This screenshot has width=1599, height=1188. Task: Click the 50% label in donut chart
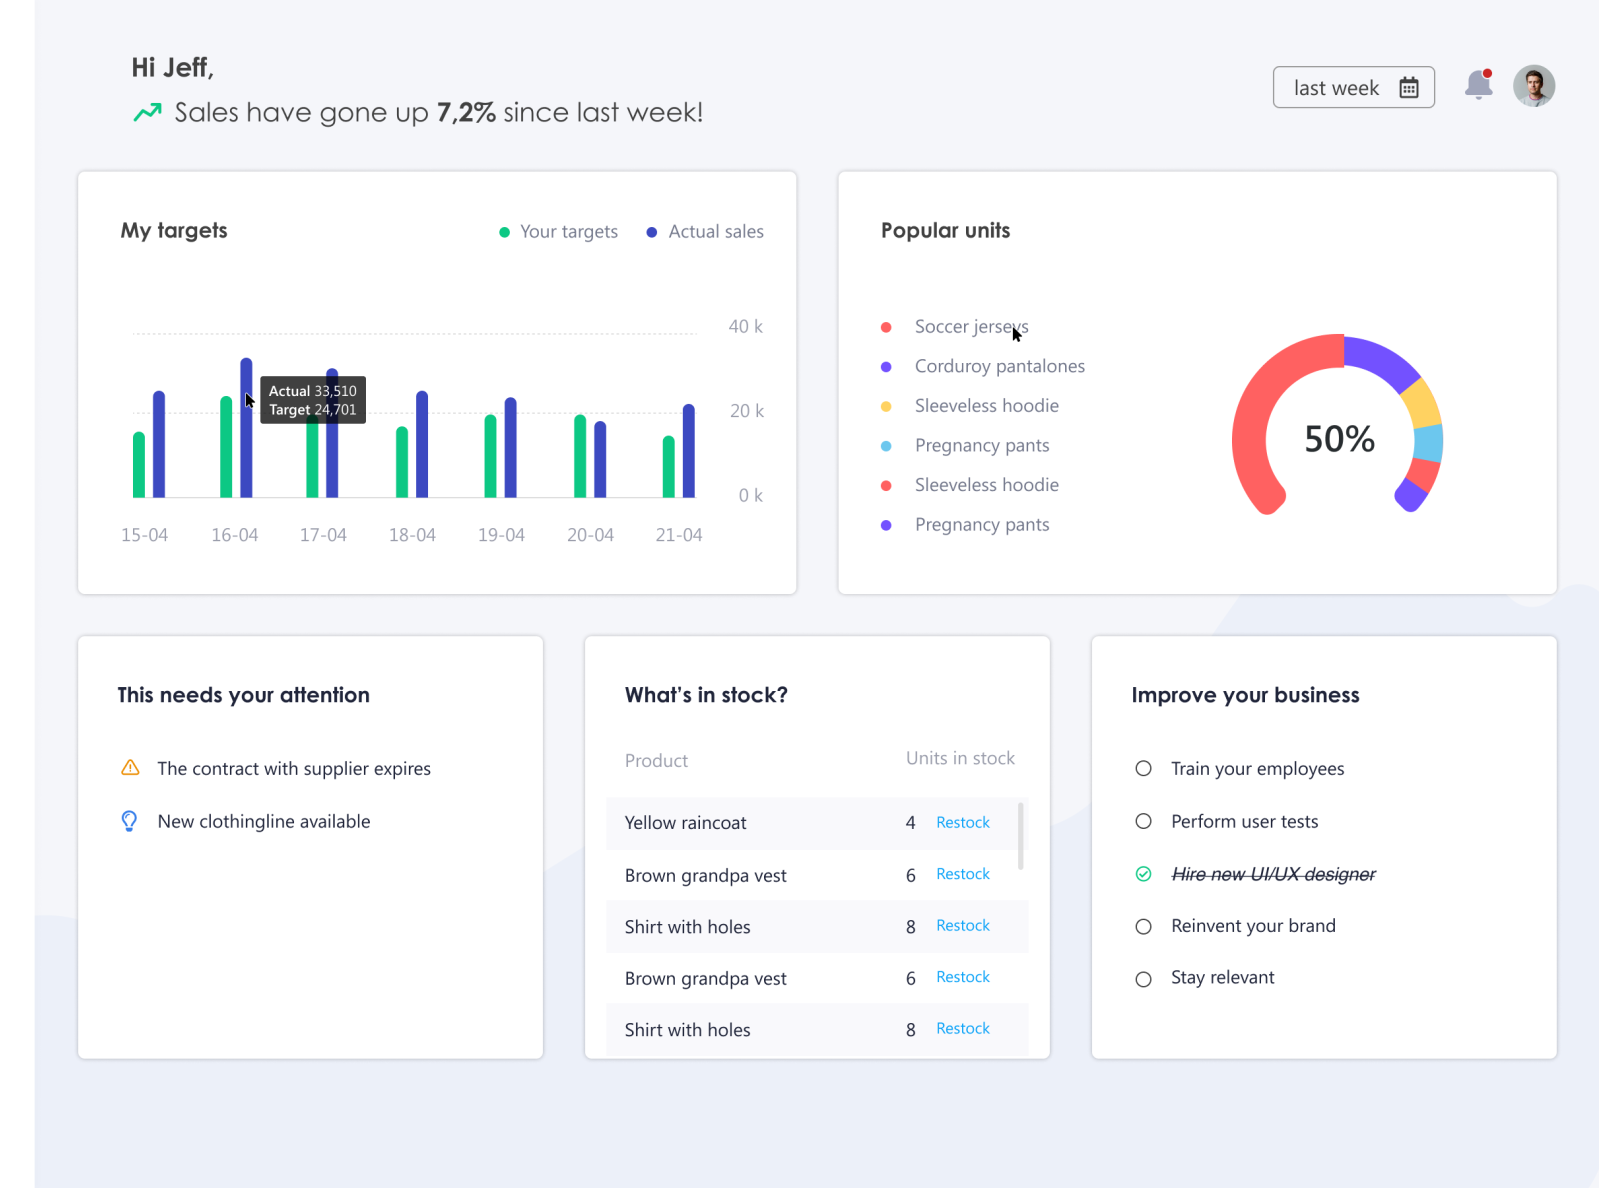pyautogui.click(x=1340, y=439)
